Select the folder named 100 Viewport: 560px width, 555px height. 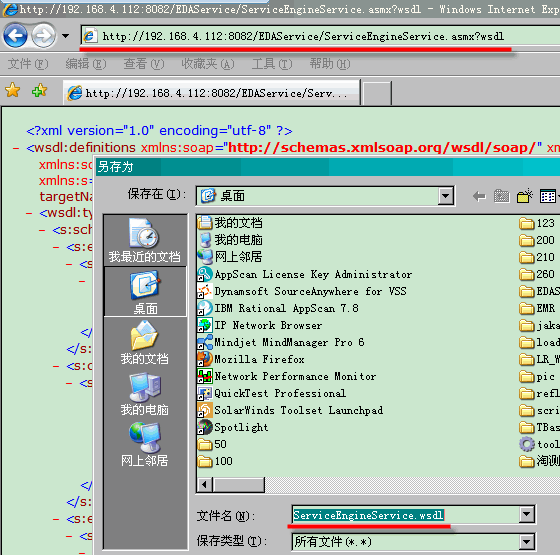[215, 461]
